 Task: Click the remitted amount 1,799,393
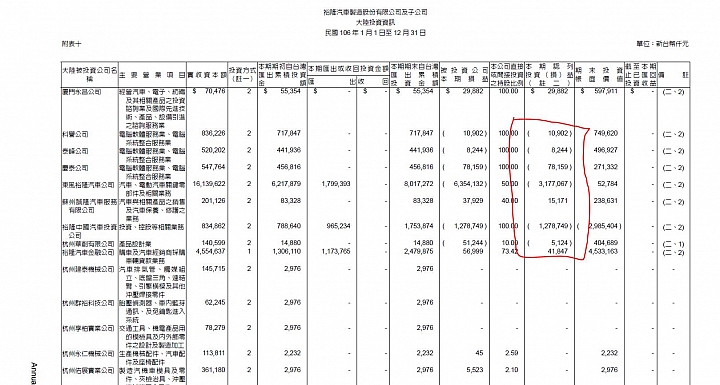click(x=336, y=184)
